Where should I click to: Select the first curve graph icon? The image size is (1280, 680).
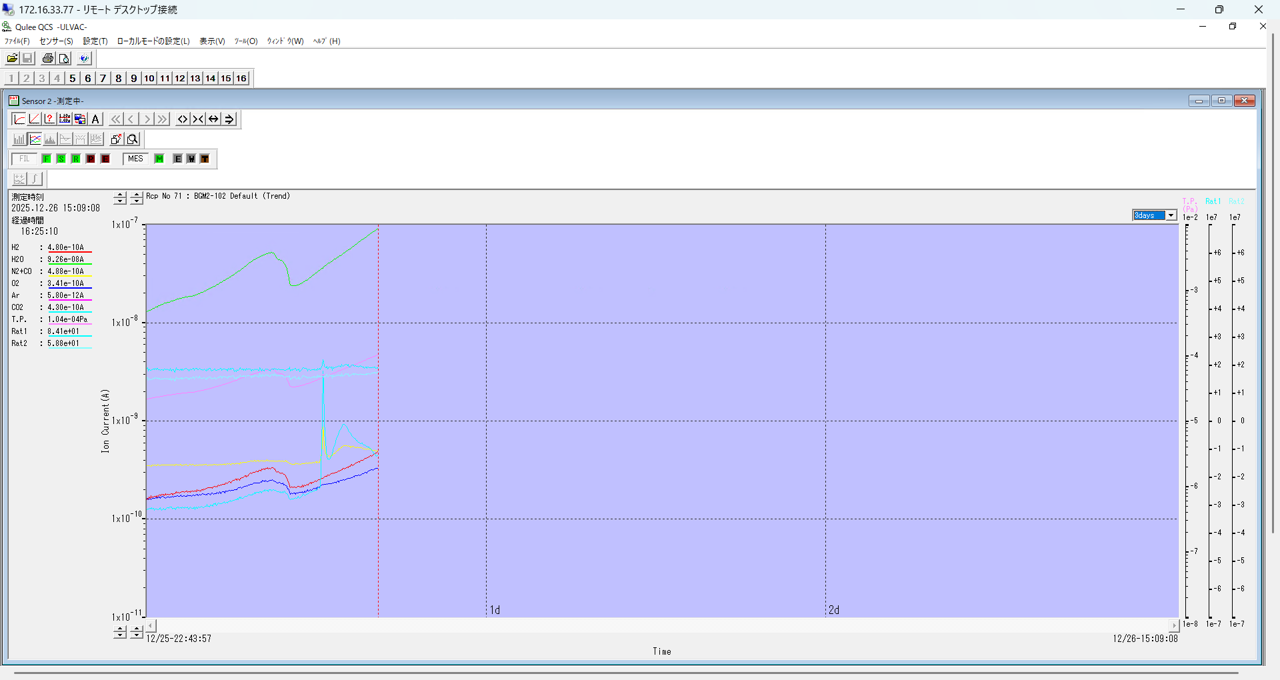pos(19,119)
